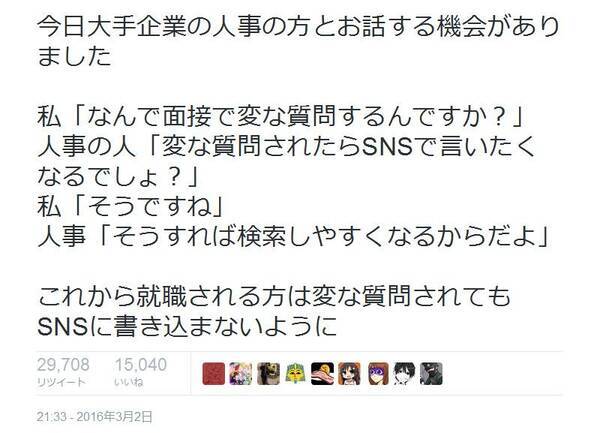
Task: Click the リツイート label
Action: click(61, 382)
